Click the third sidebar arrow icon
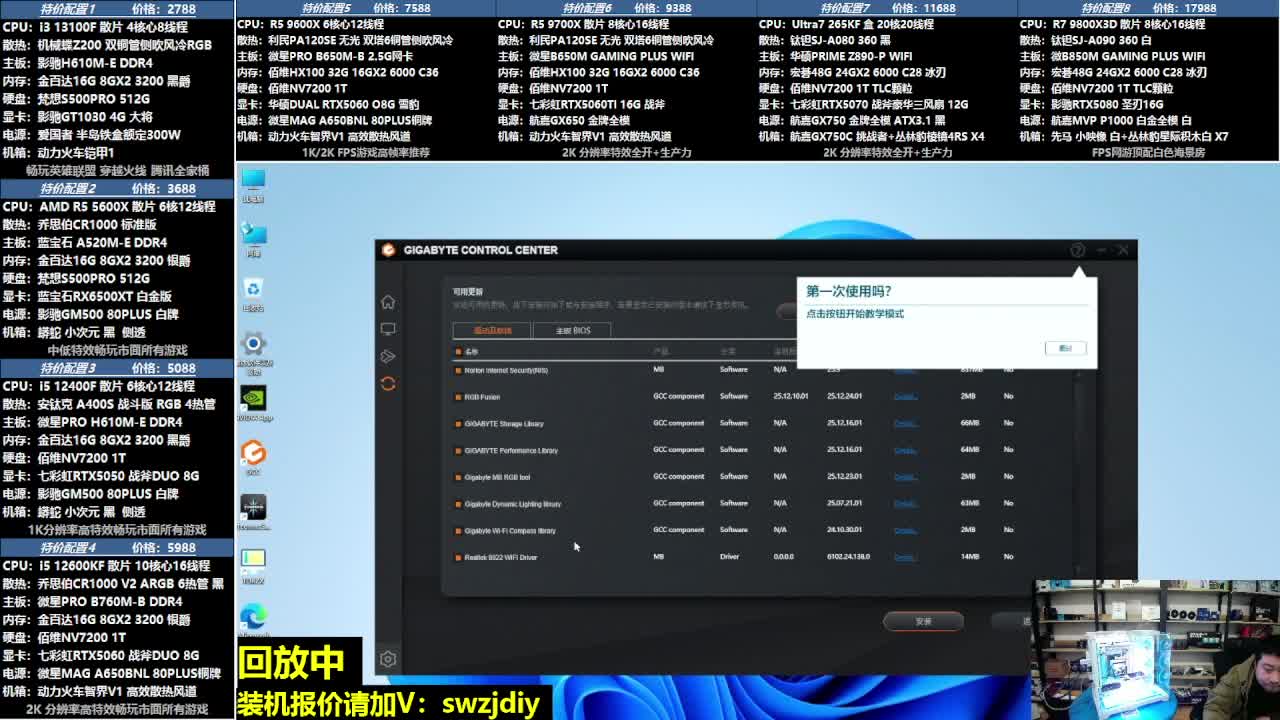 [388, 356]
